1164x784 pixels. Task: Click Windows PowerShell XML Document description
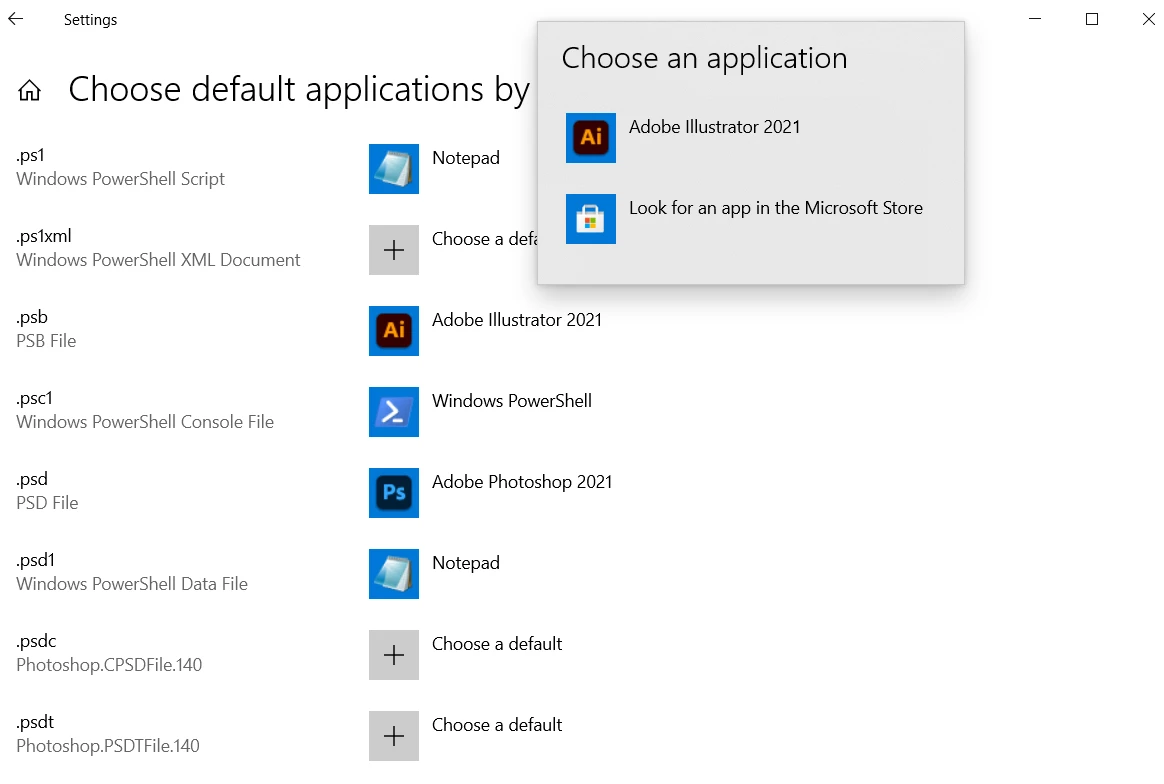pos(158,260)
